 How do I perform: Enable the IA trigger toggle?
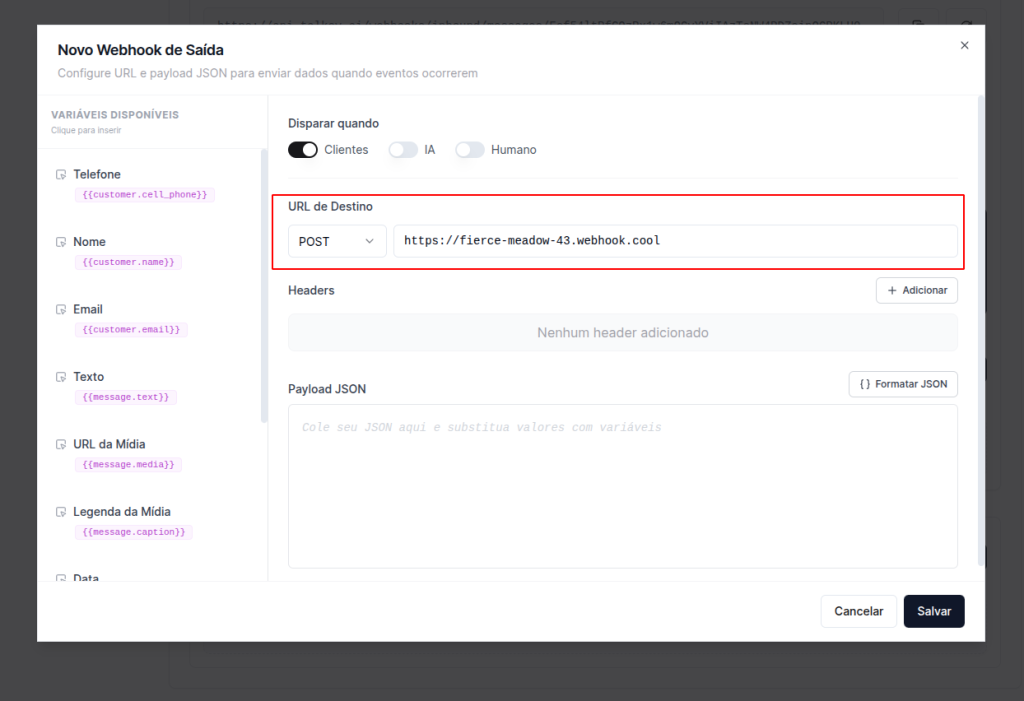403,150
